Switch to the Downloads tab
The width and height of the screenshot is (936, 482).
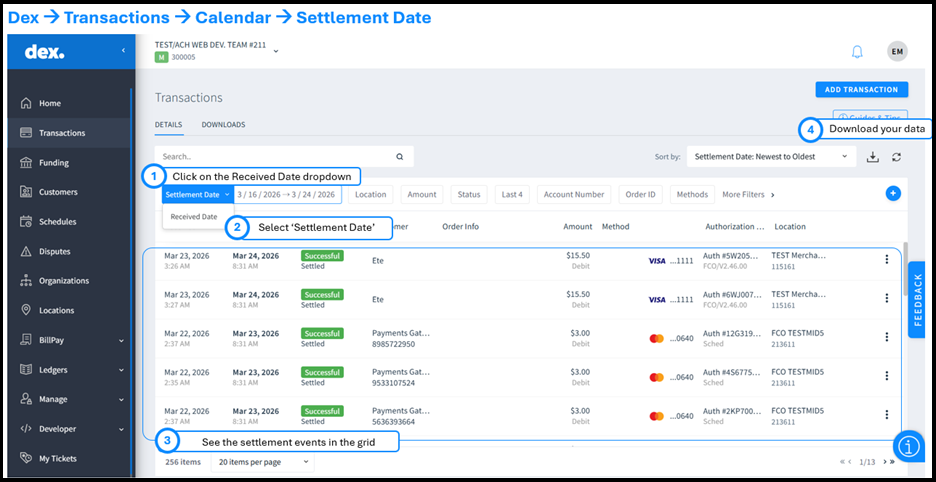point(223,125)
